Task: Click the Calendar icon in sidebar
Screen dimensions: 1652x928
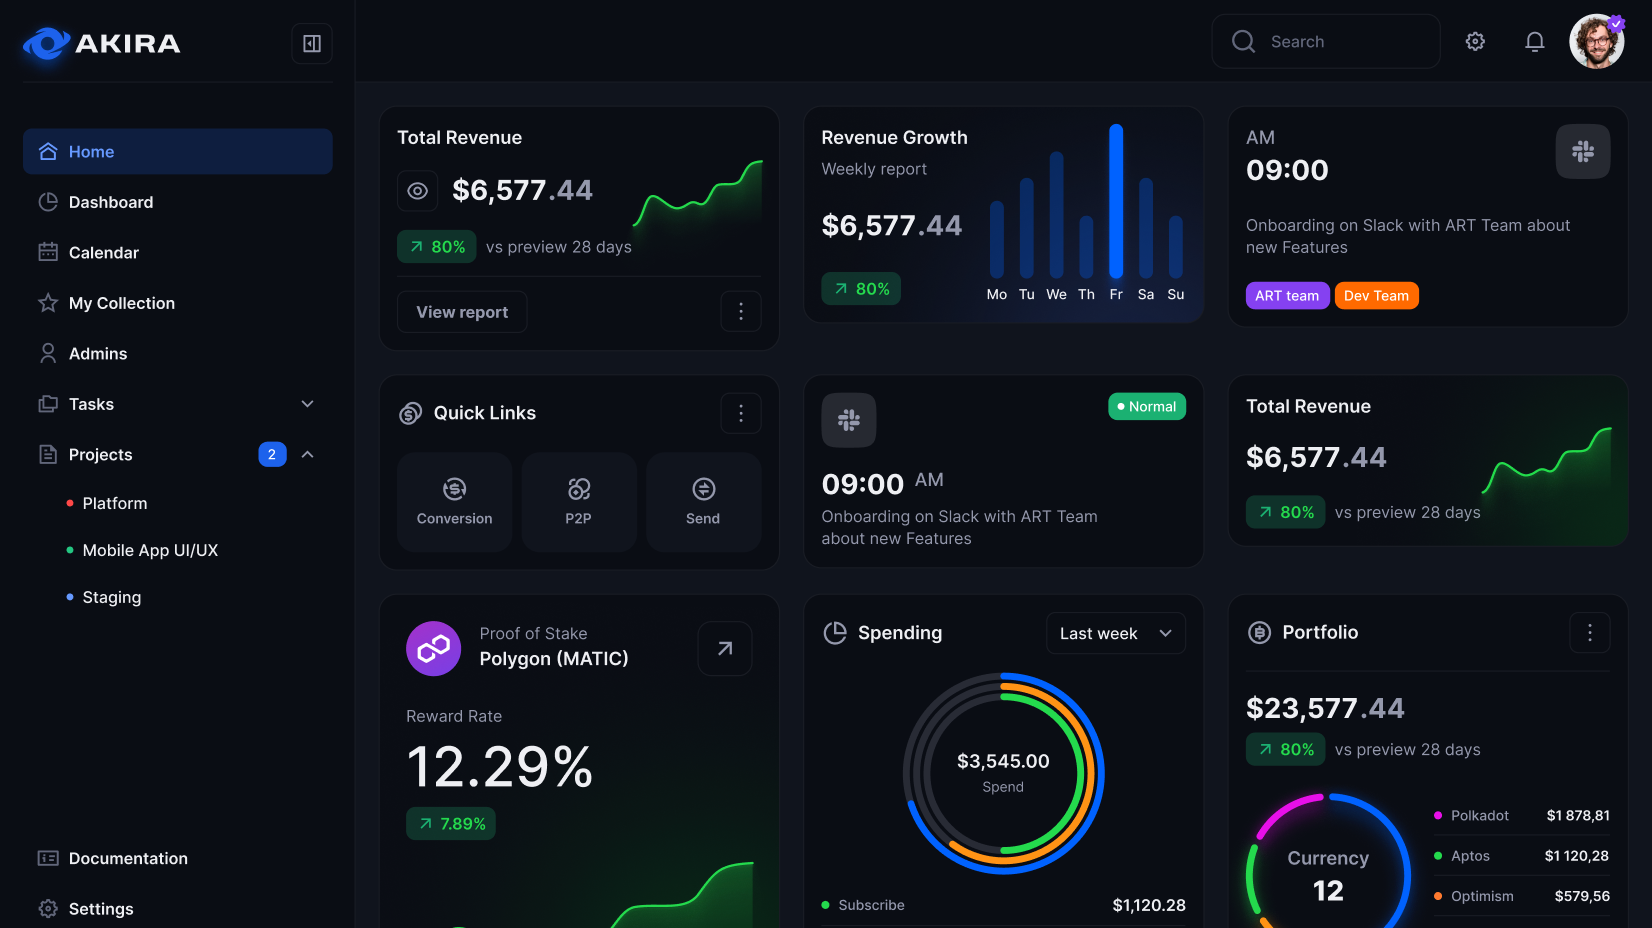Action: point(48,252)
